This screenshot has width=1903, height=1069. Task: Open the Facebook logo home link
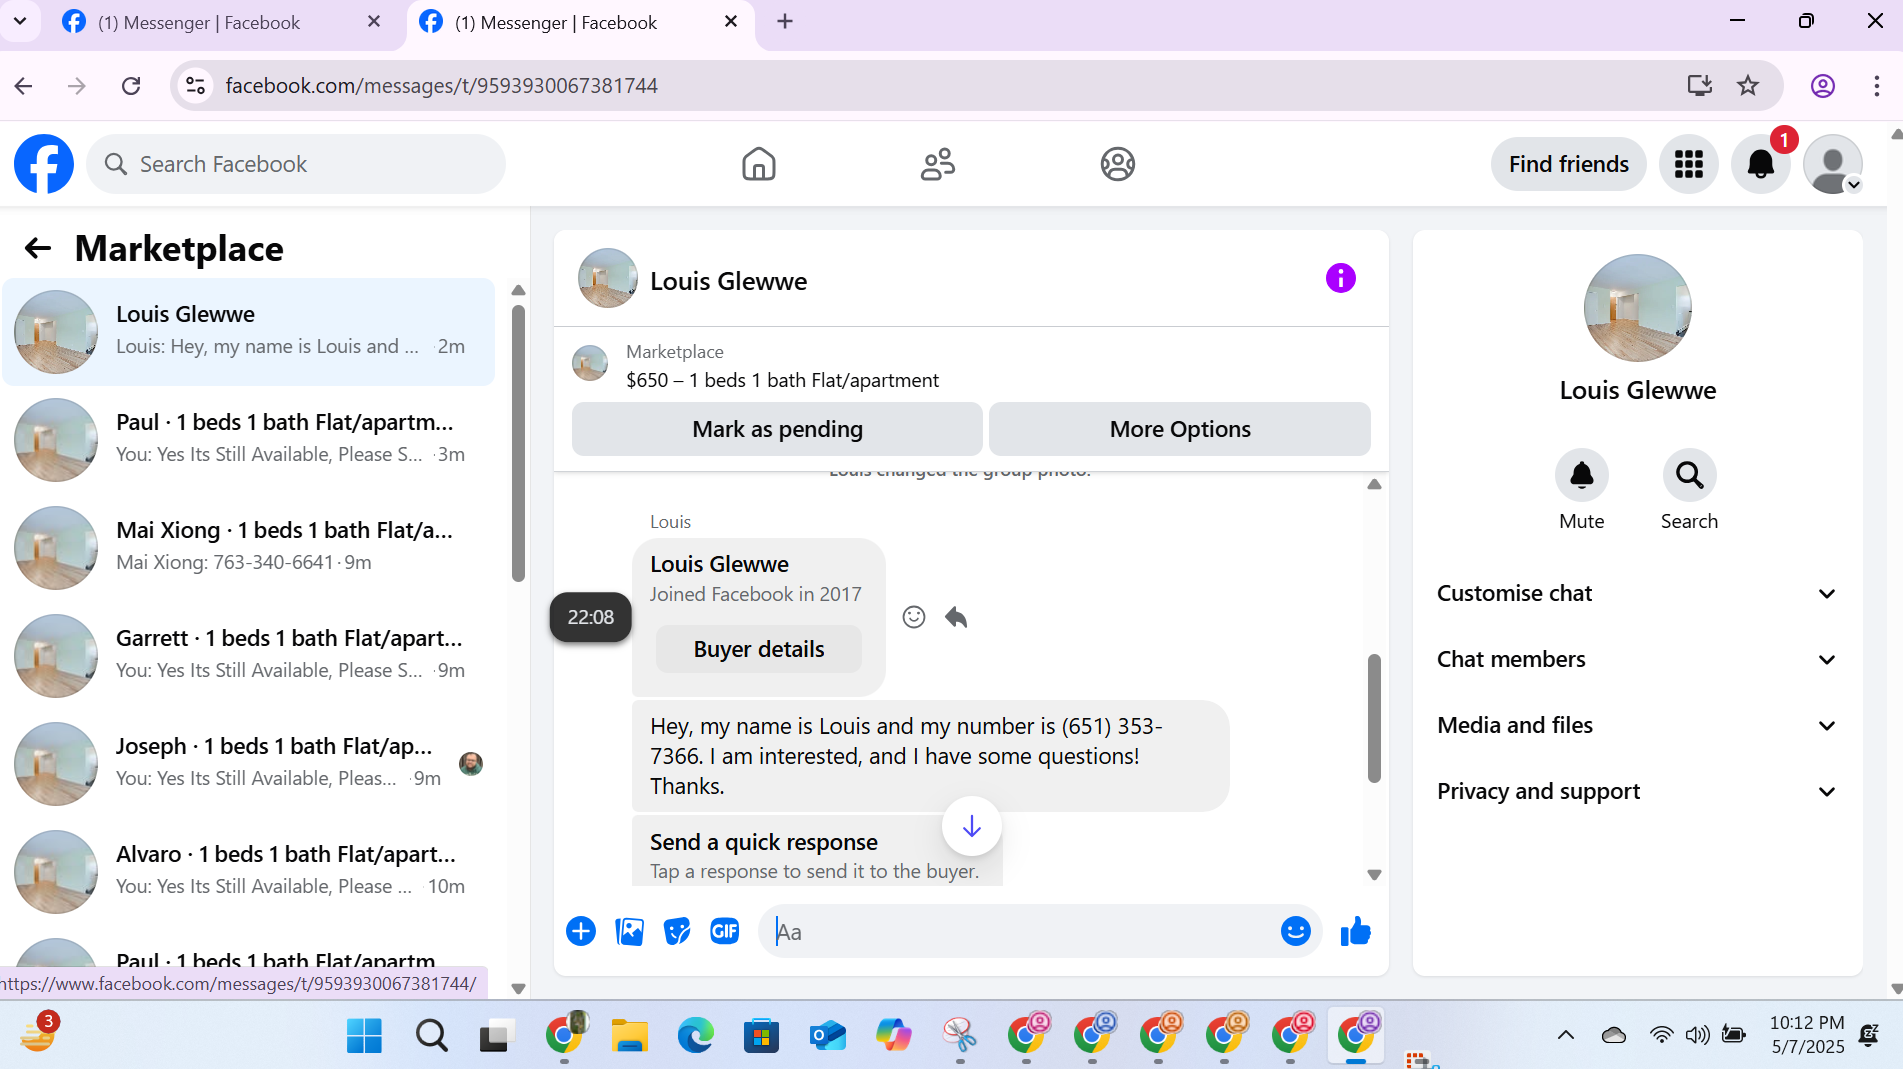[44, 164]
